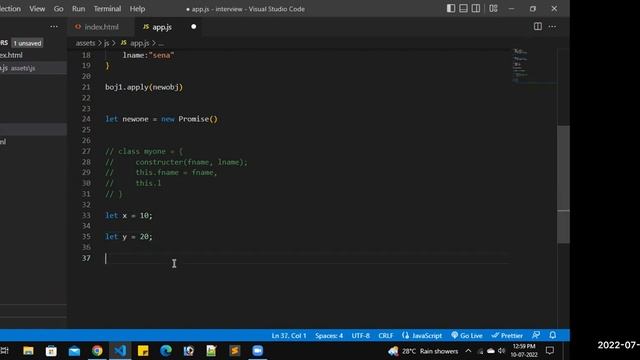Click on 'let x = 10;' line
This screenshot has width=640, height=360.
(x=129, y=216)
